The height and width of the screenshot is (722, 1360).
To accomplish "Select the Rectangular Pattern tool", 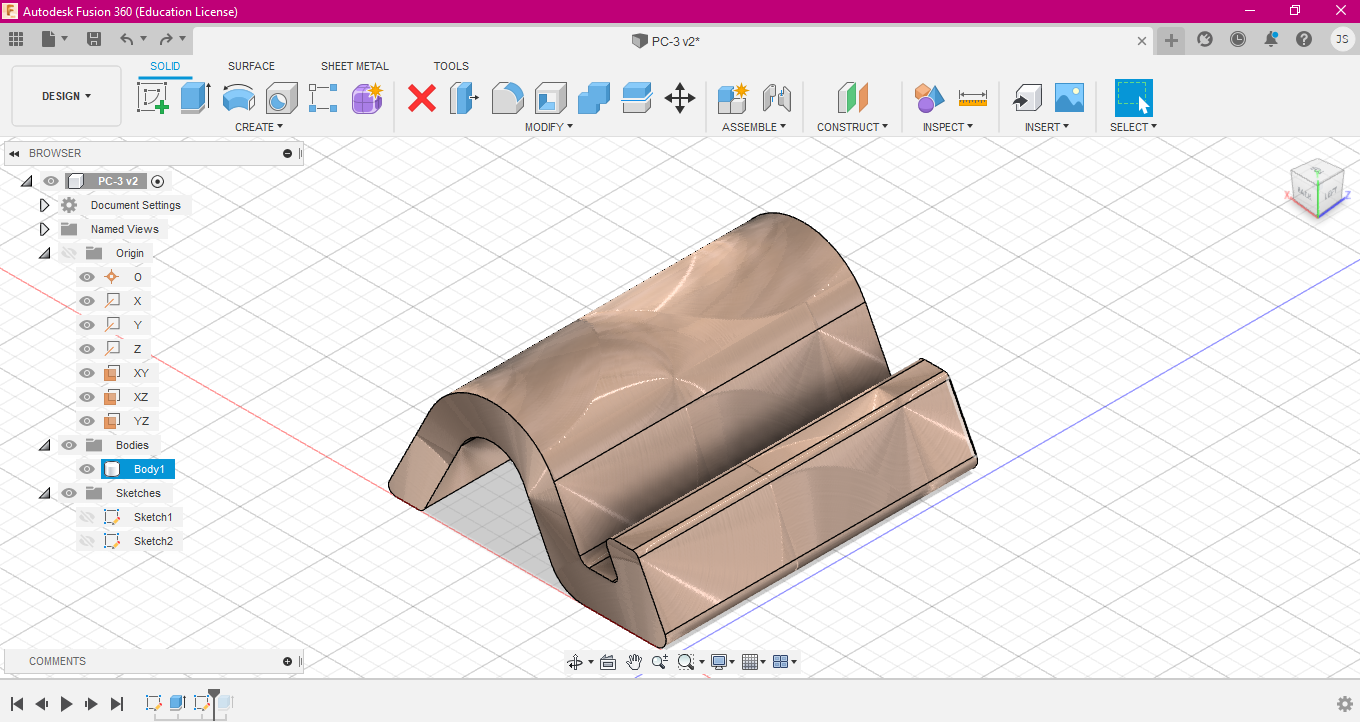I will tap(324, 97).
